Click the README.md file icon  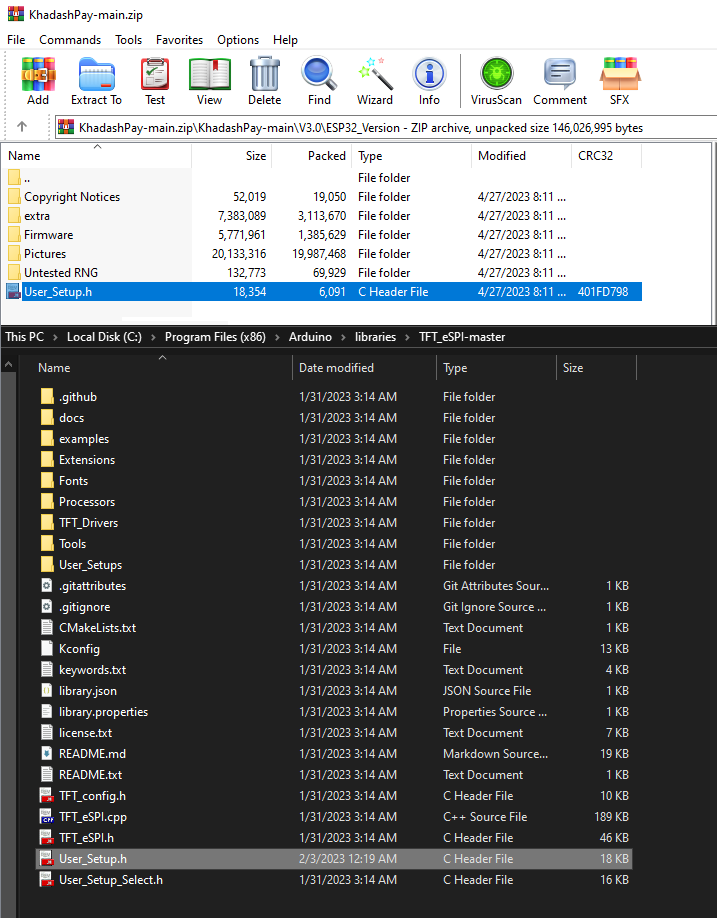coord(47,753)
